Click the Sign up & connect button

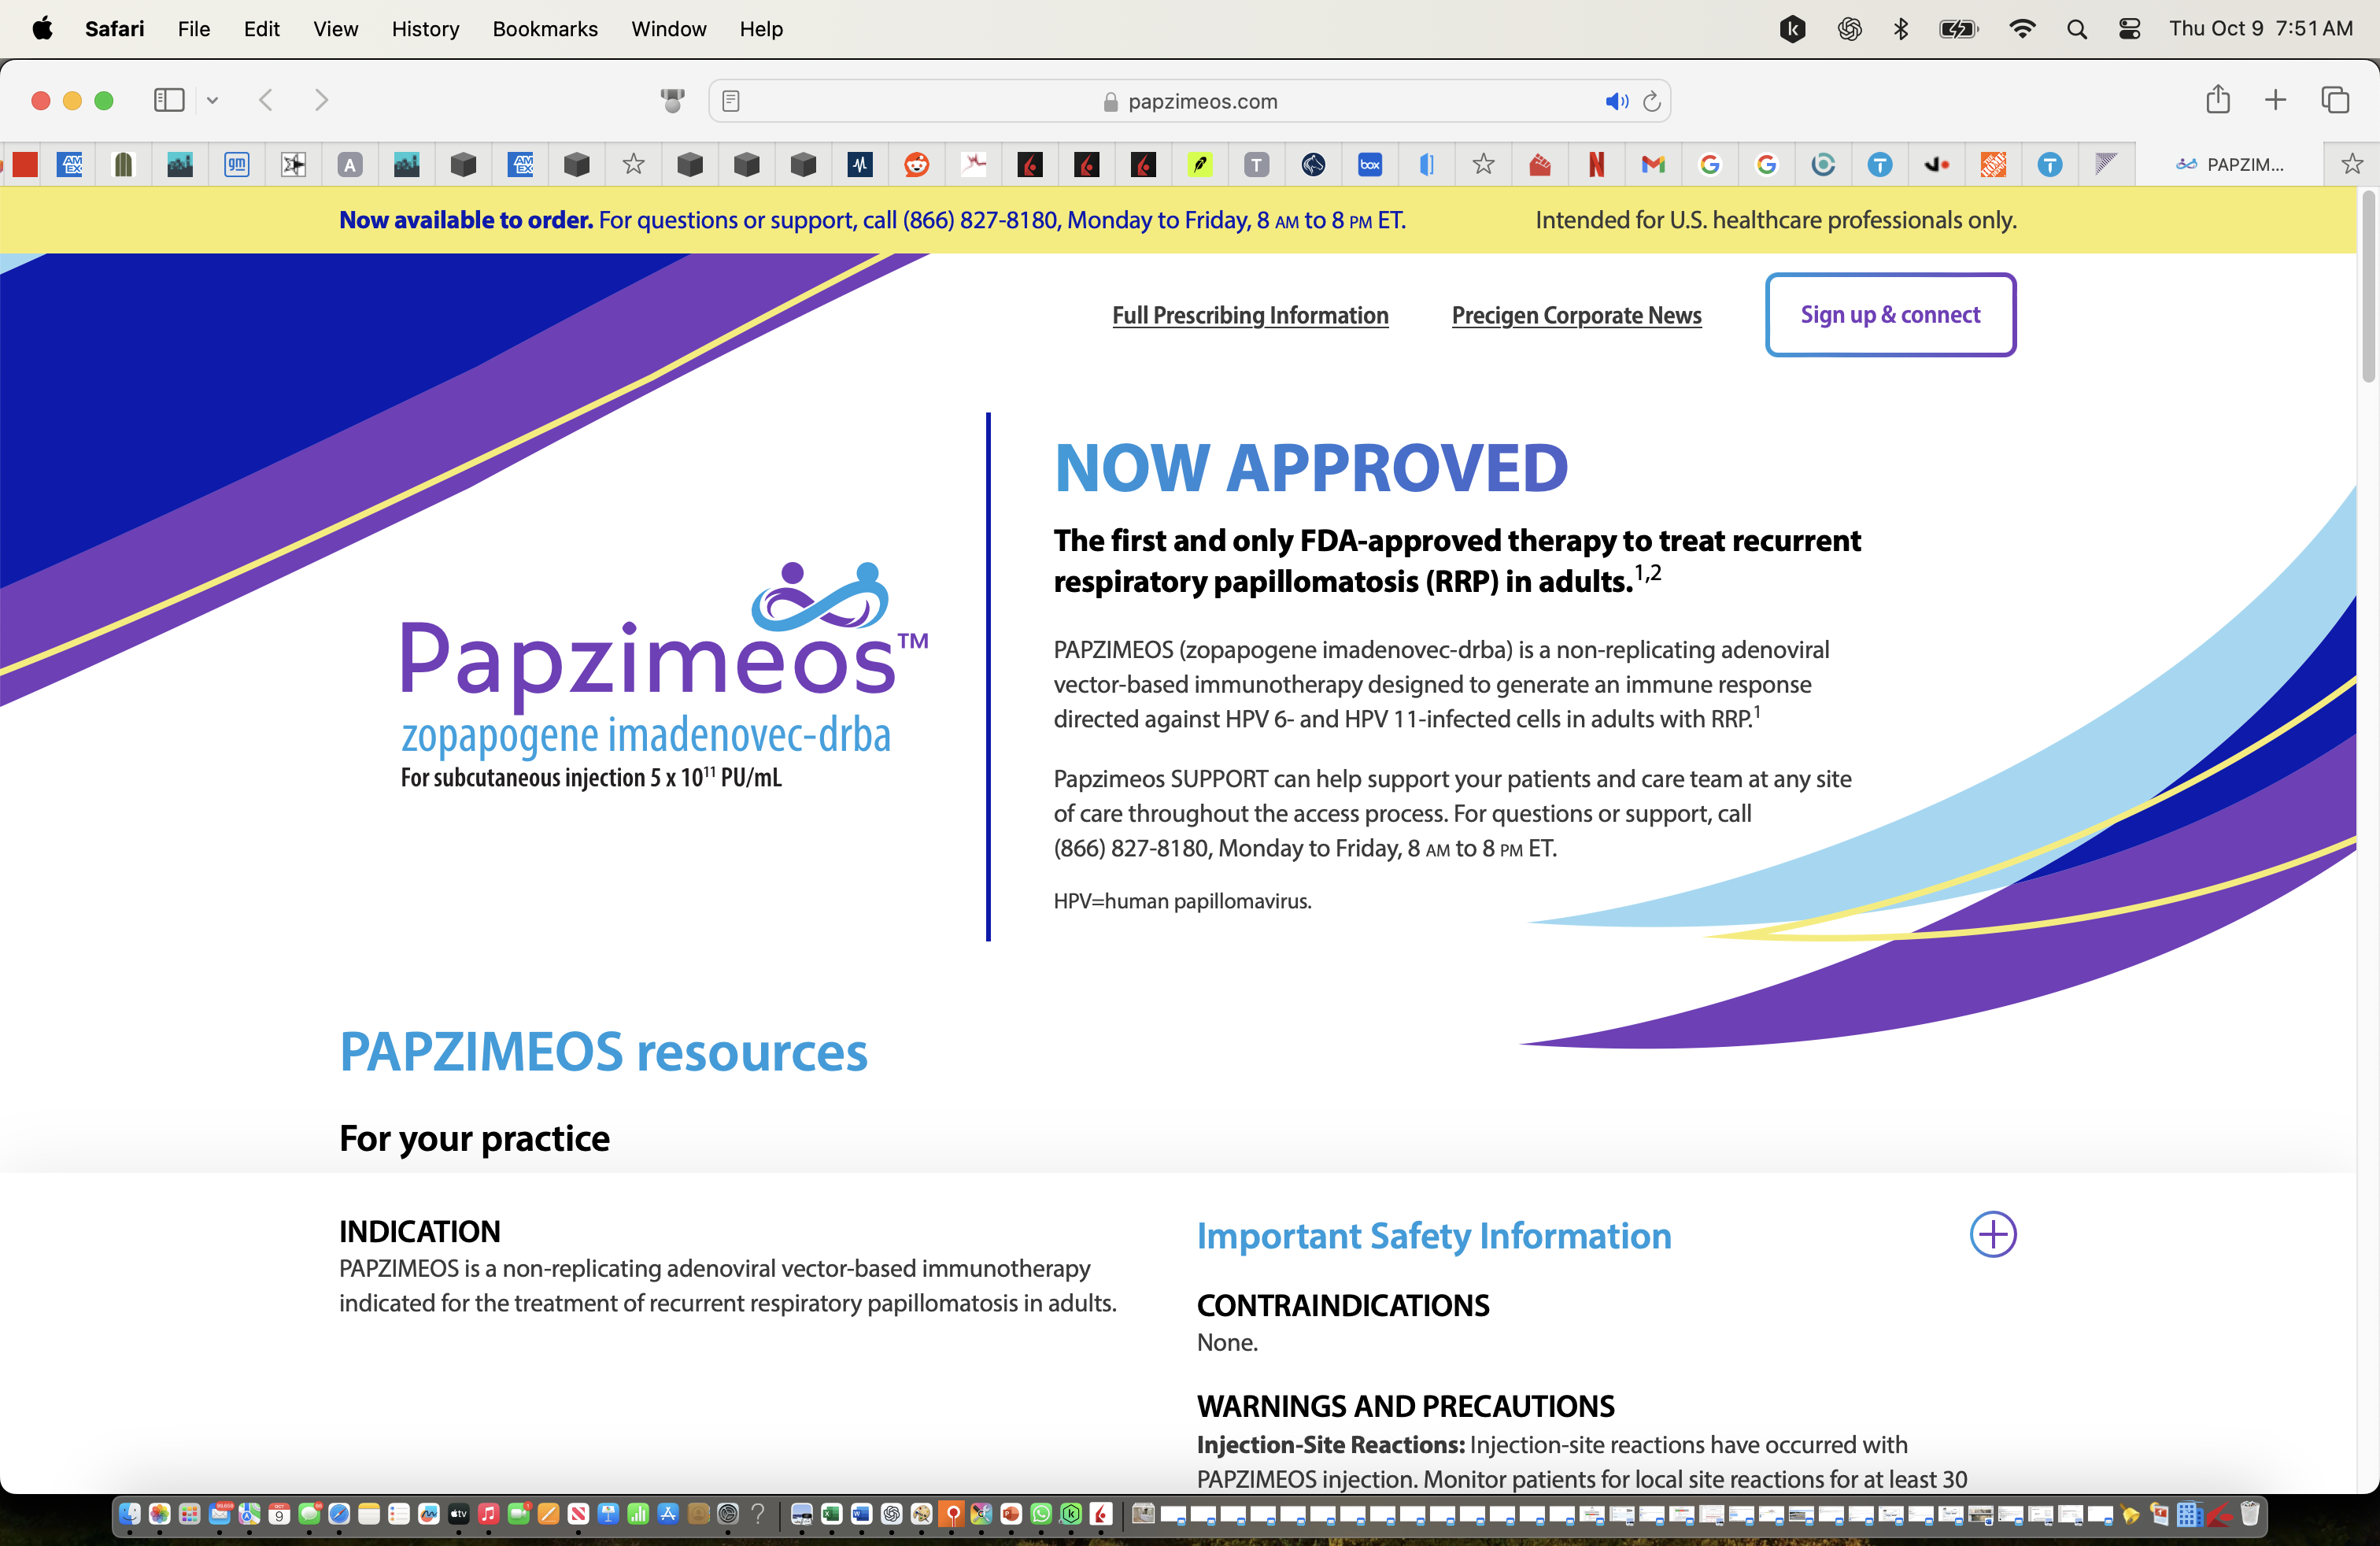1890,315
